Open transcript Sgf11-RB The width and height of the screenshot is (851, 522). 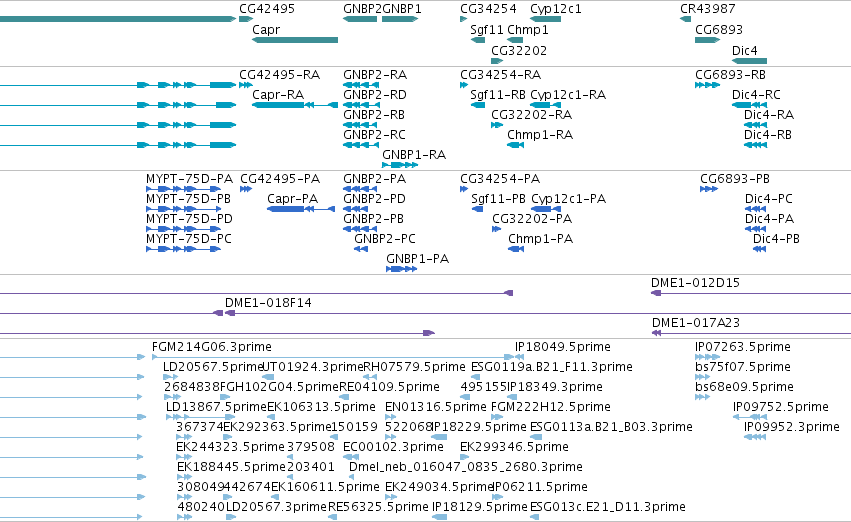click(x=498, y=95)
